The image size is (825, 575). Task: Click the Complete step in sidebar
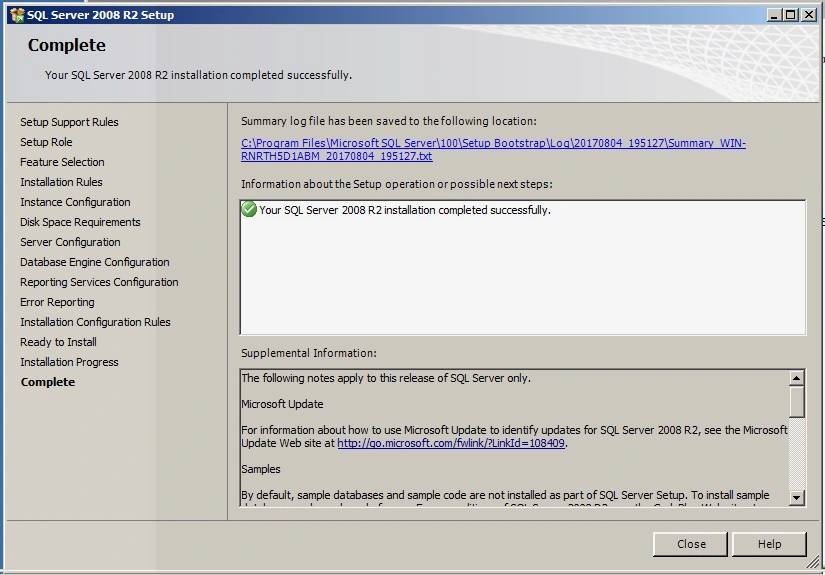click(x=48, y=382)
